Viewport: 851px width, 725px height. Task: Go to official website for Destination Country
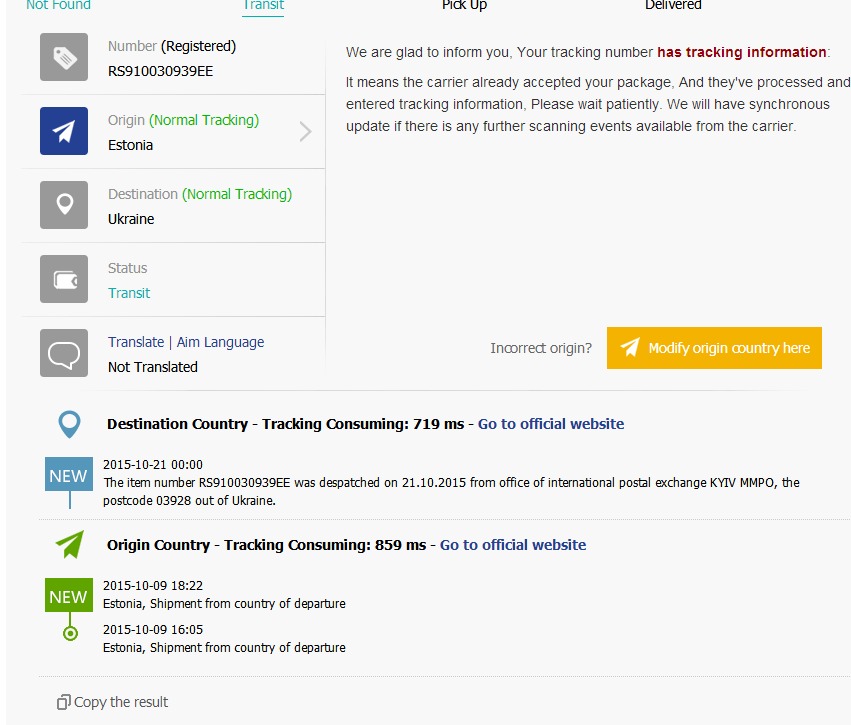point(551,424)
